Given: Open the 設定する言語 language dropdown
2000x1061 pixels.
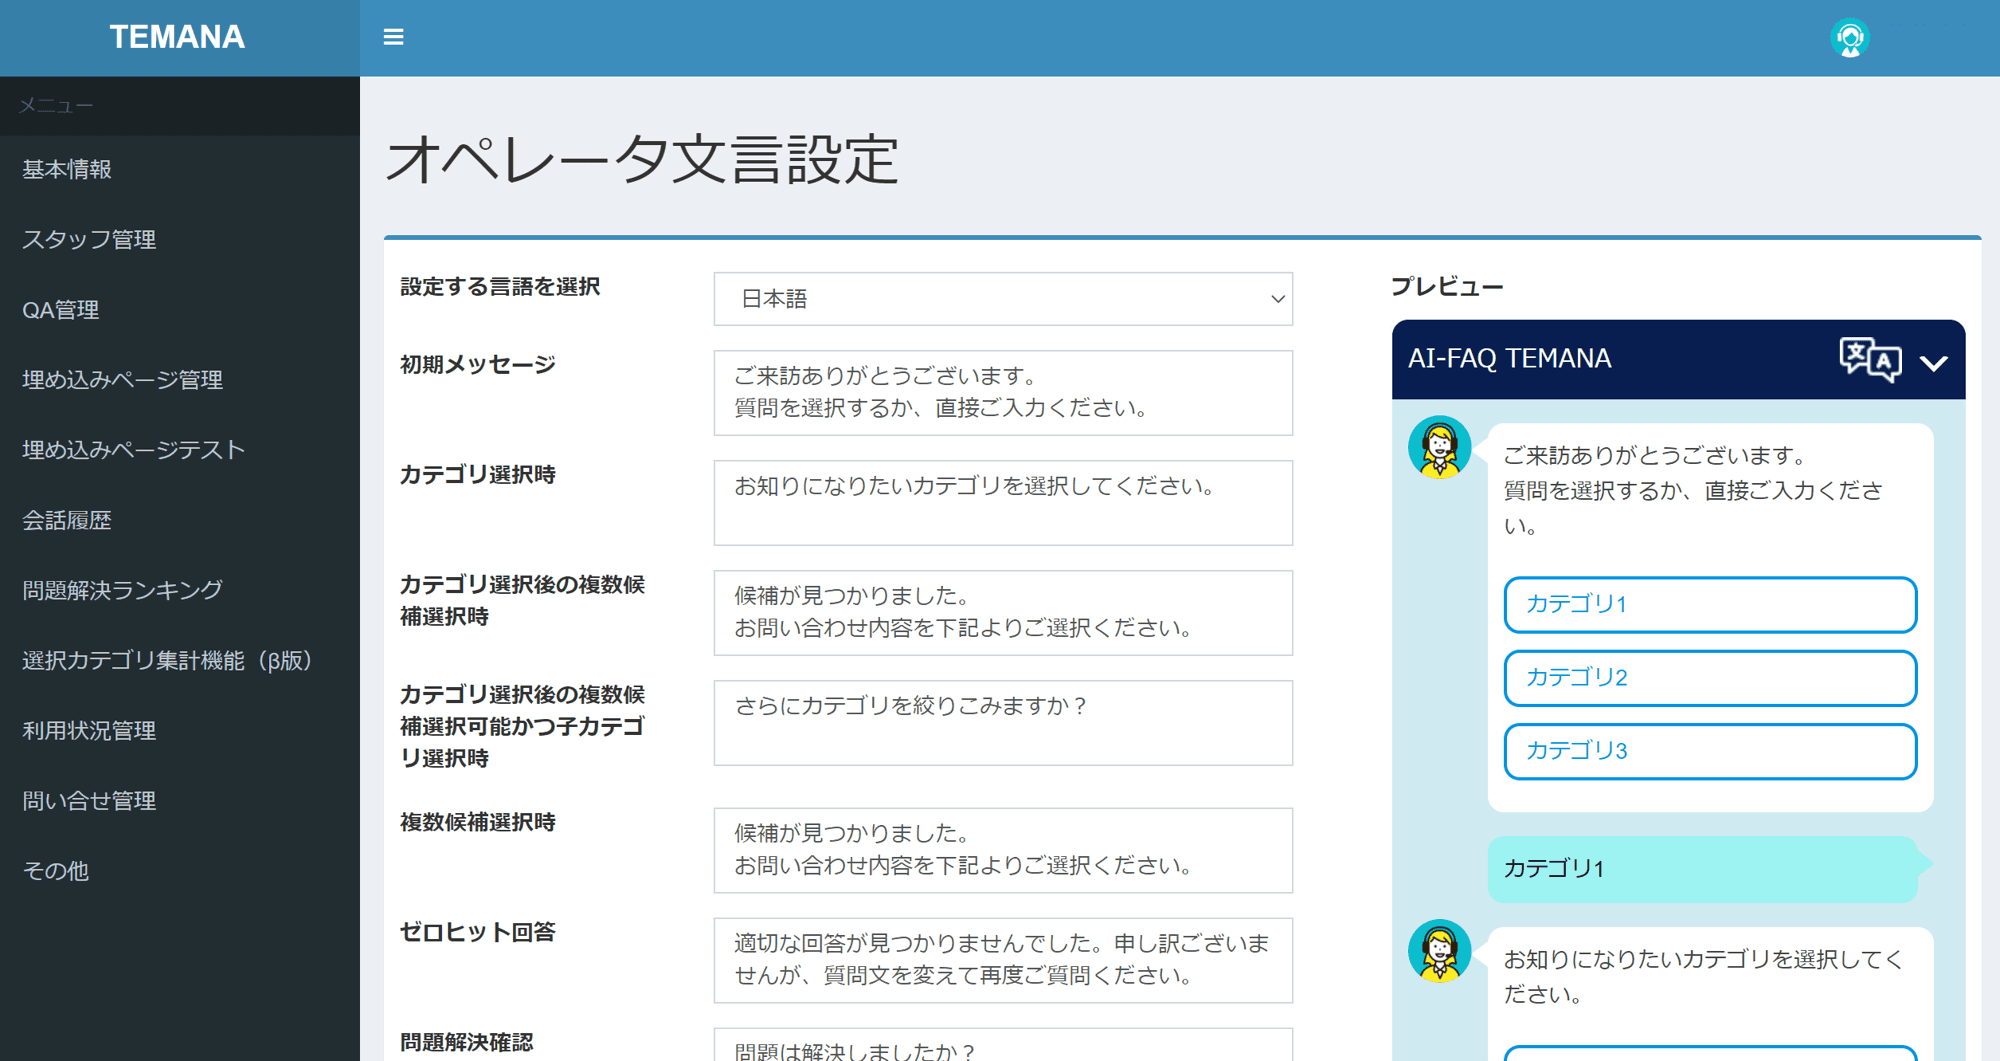Looking at the screenshot, I should [x=1002, y=298].
